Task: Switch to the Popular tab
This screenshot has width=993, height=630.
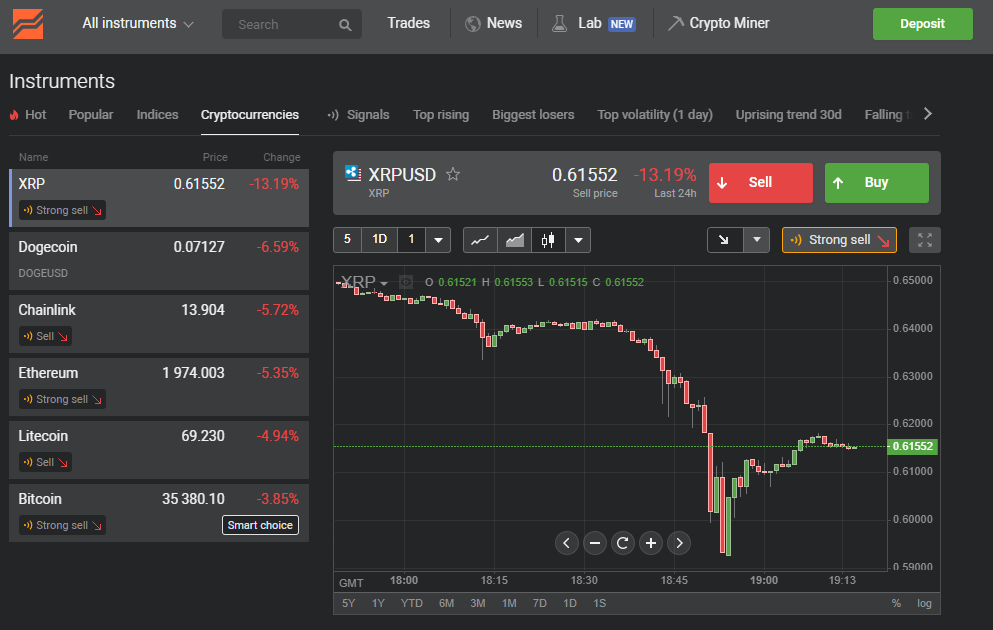Action: tap(91, 115)
